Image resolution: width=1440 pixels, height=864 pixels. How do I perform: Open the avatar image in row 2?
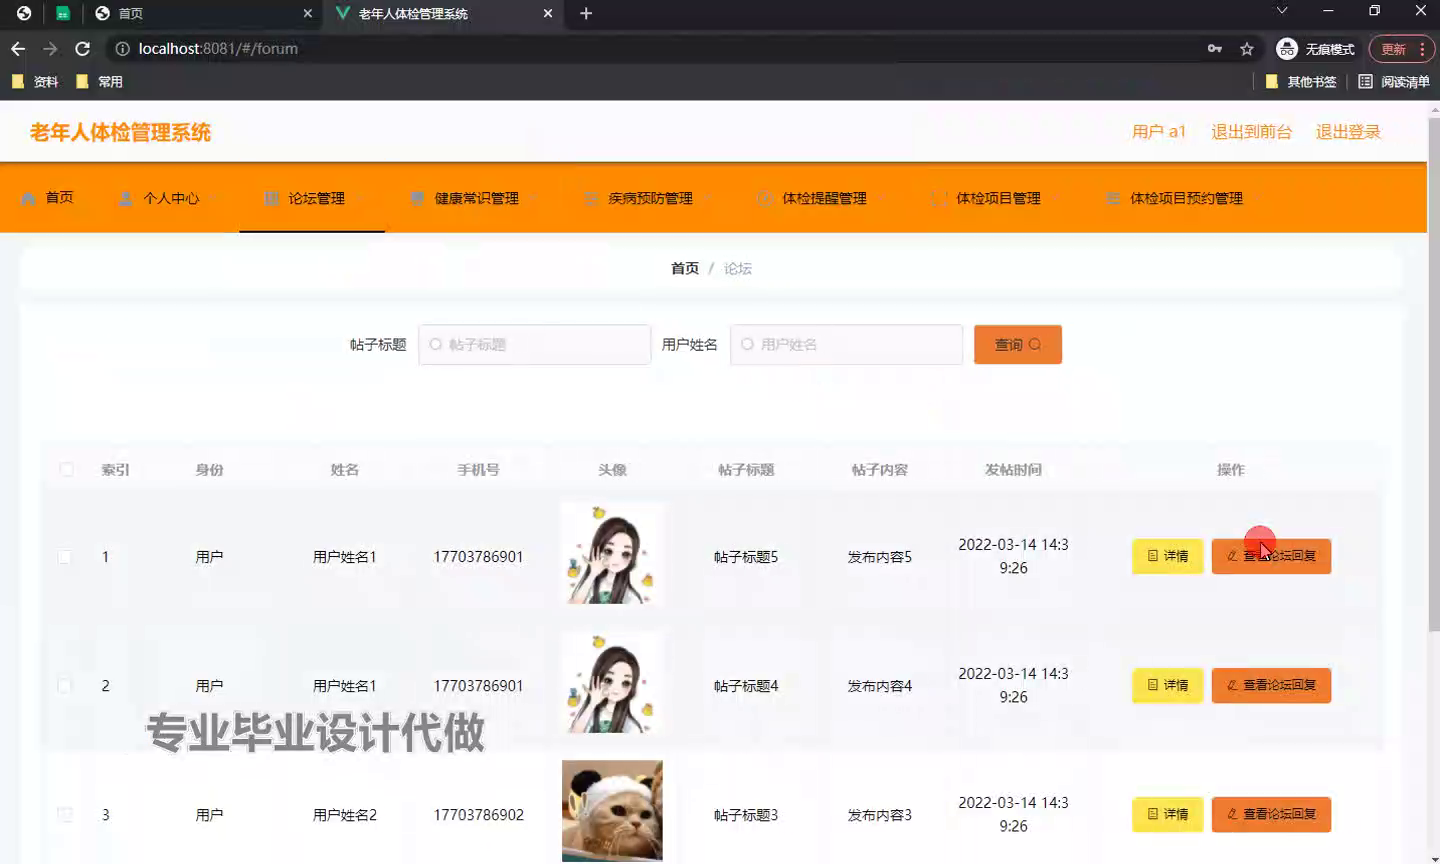[612, 682]
